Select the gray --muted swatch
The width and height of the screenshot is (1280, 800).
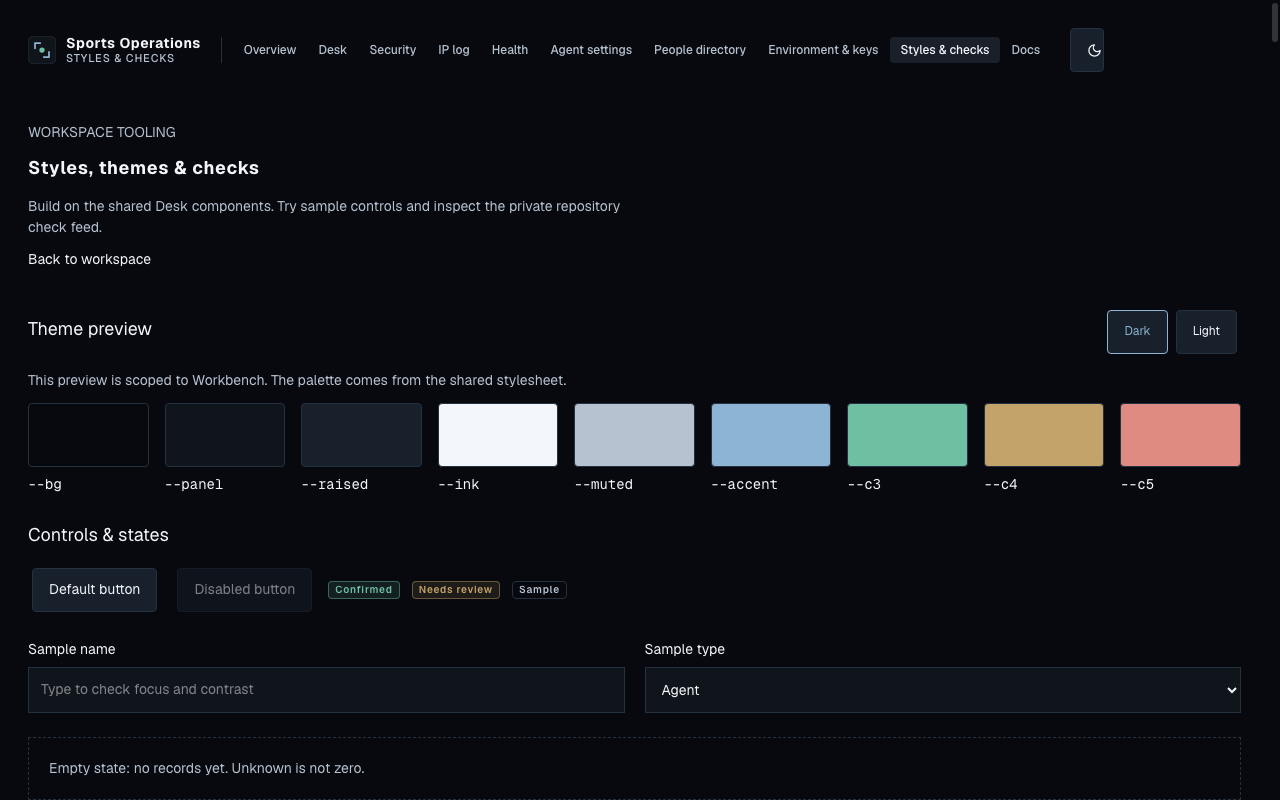634,435
